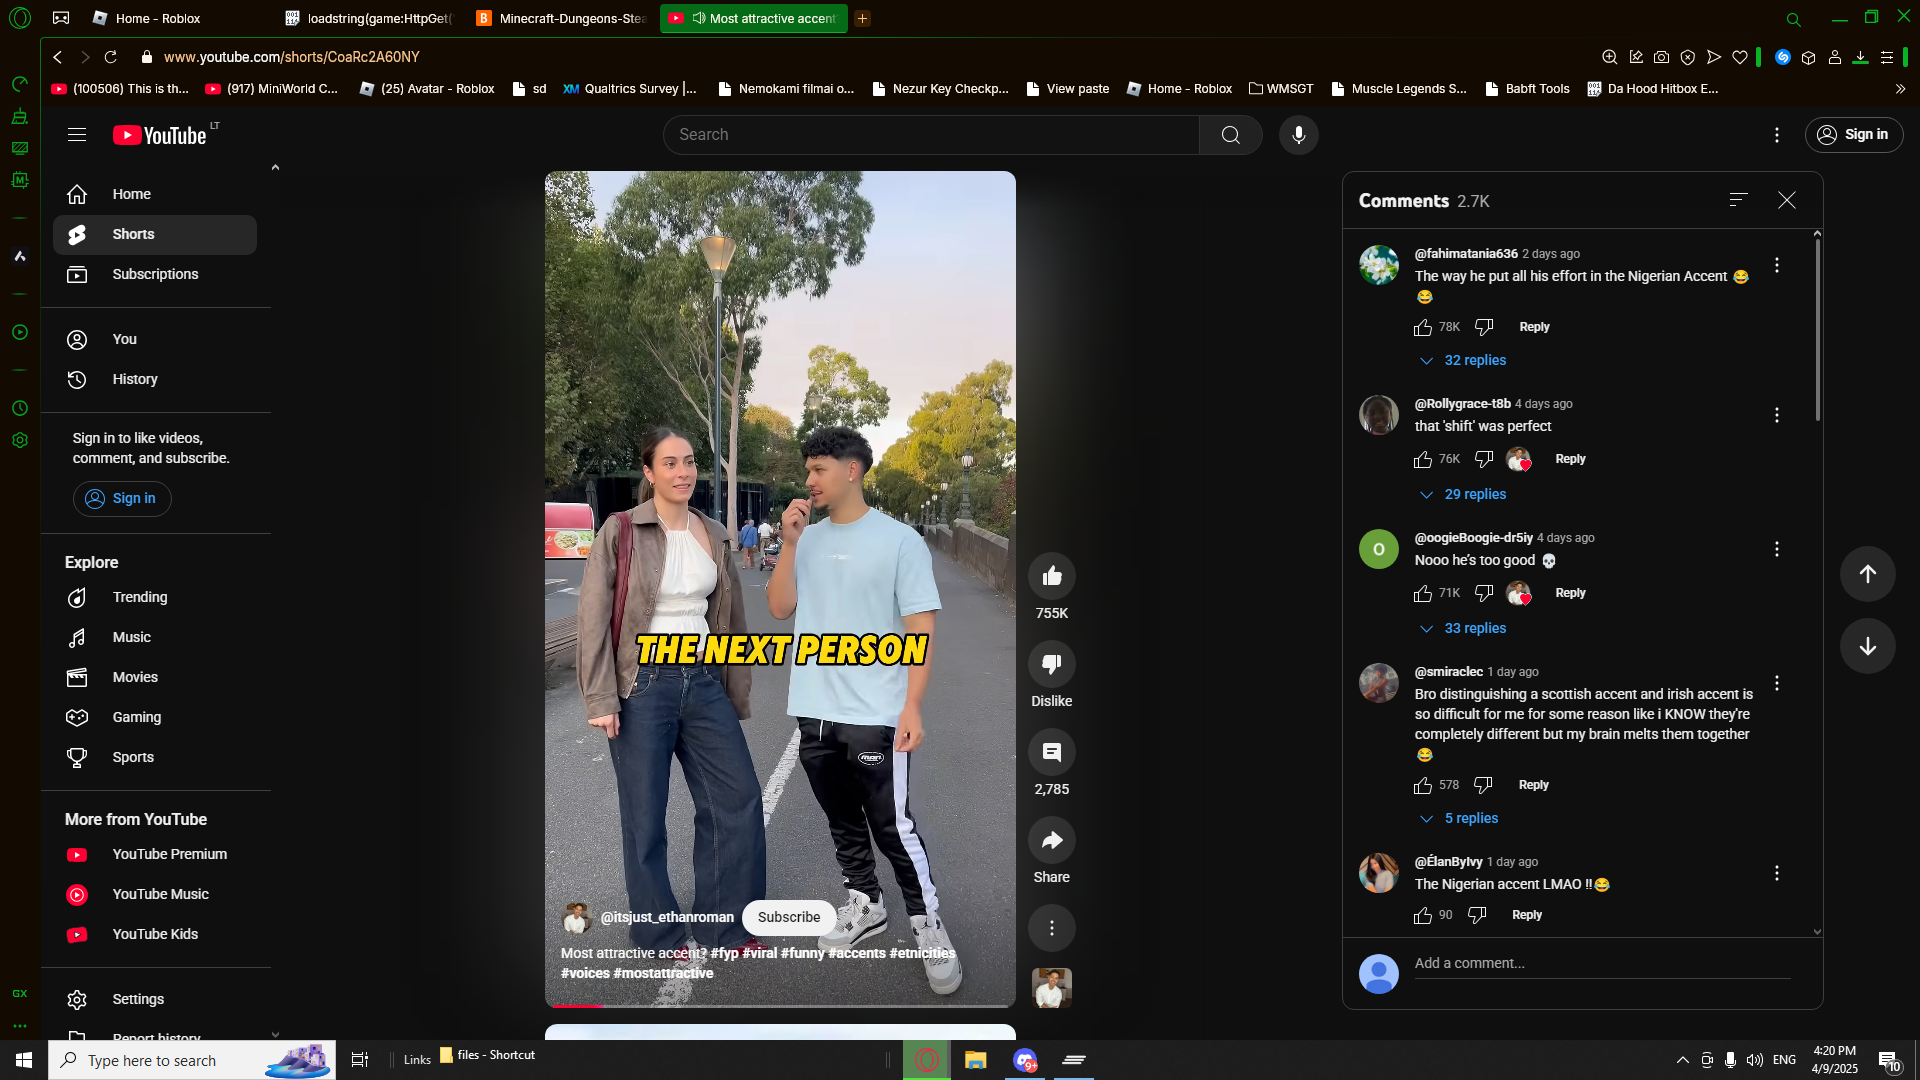Go back in browser history
This screenshot has width=1920, height=1080.
pyautogui.click(x=58, y=57)
